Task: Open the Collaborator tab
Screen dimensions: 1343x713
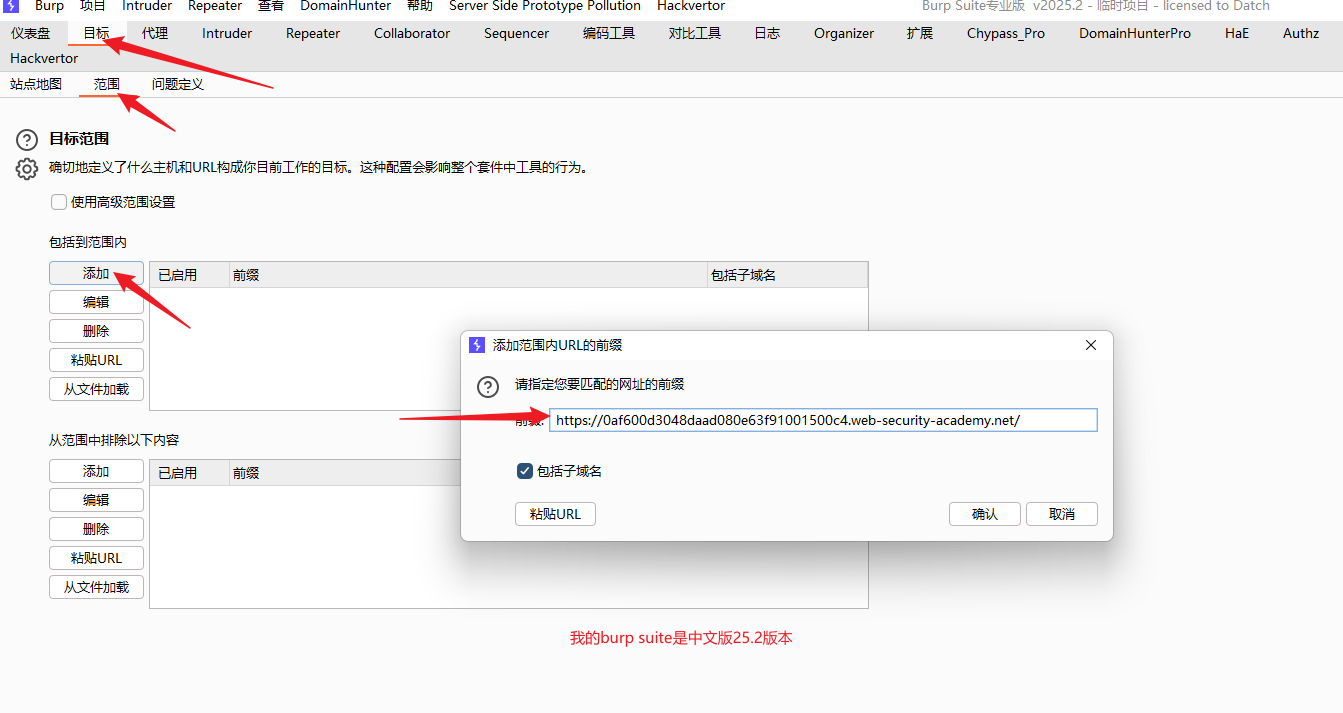Action: [412, 33]
